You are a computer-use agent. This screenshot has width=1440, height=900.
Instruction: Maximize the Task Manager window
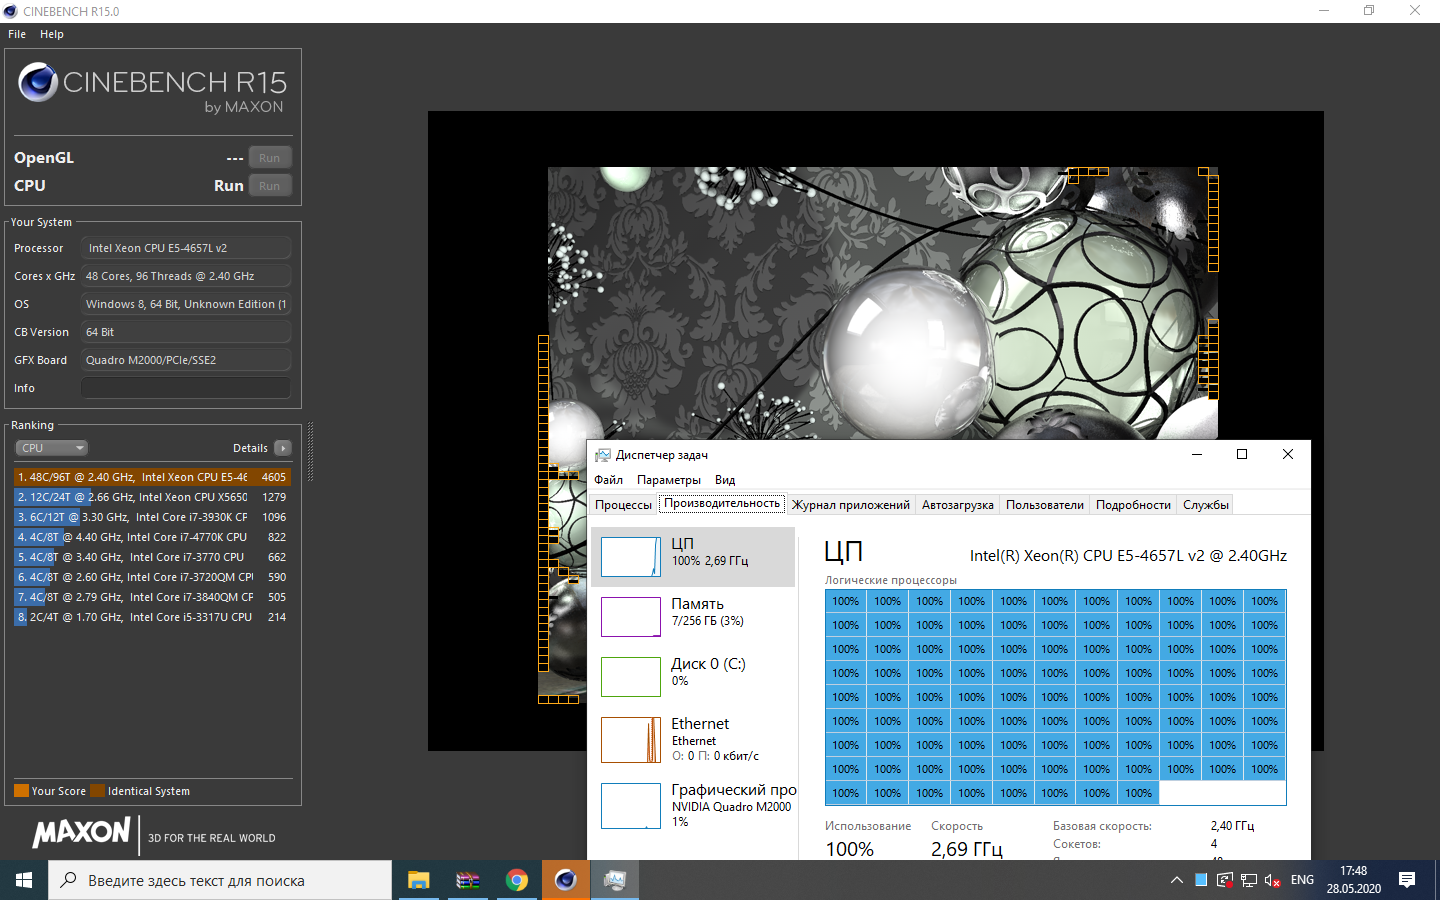tap(1242, 454)
